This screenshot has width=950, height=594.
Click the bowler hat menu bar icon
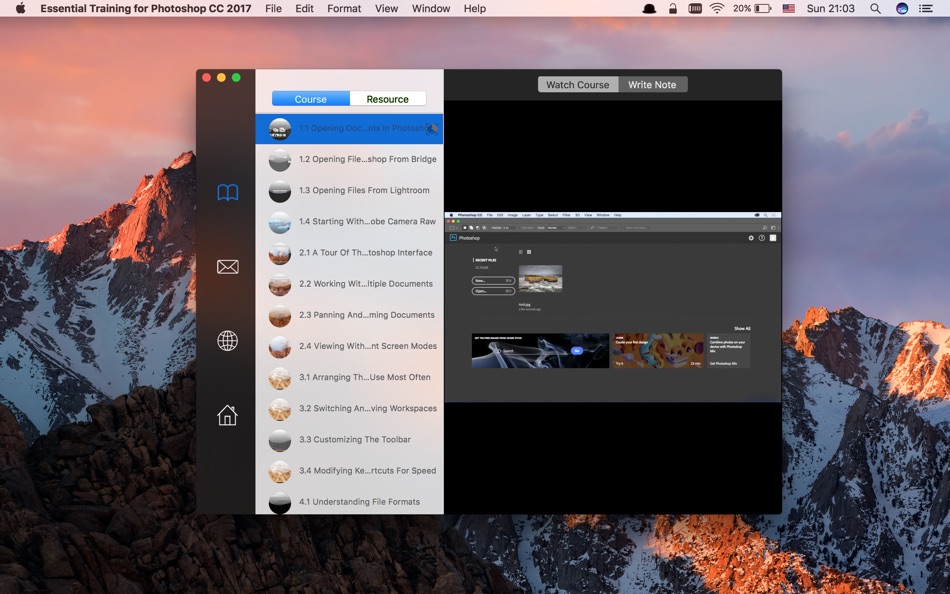649,8
